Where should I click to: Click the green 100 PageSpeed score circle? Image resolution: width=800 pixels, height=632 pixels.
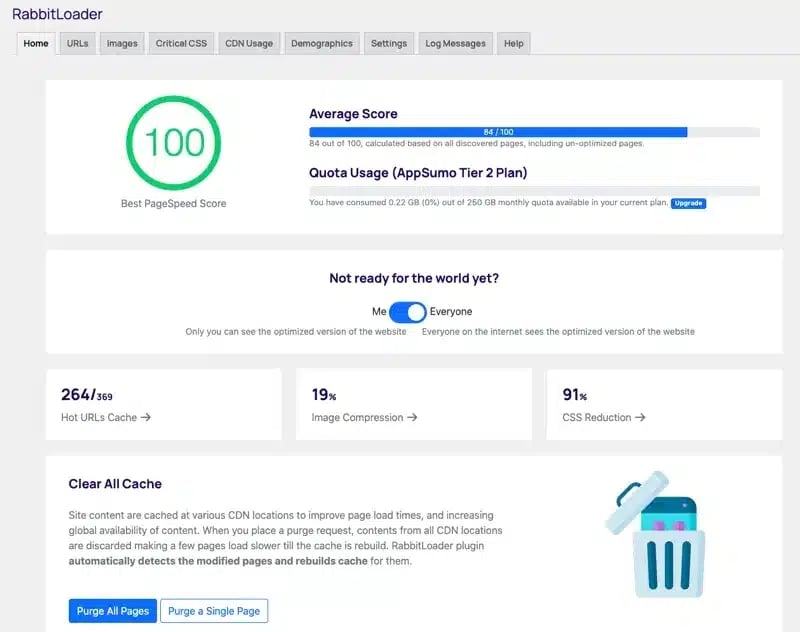pyautogui.click(x=173, y=143)
